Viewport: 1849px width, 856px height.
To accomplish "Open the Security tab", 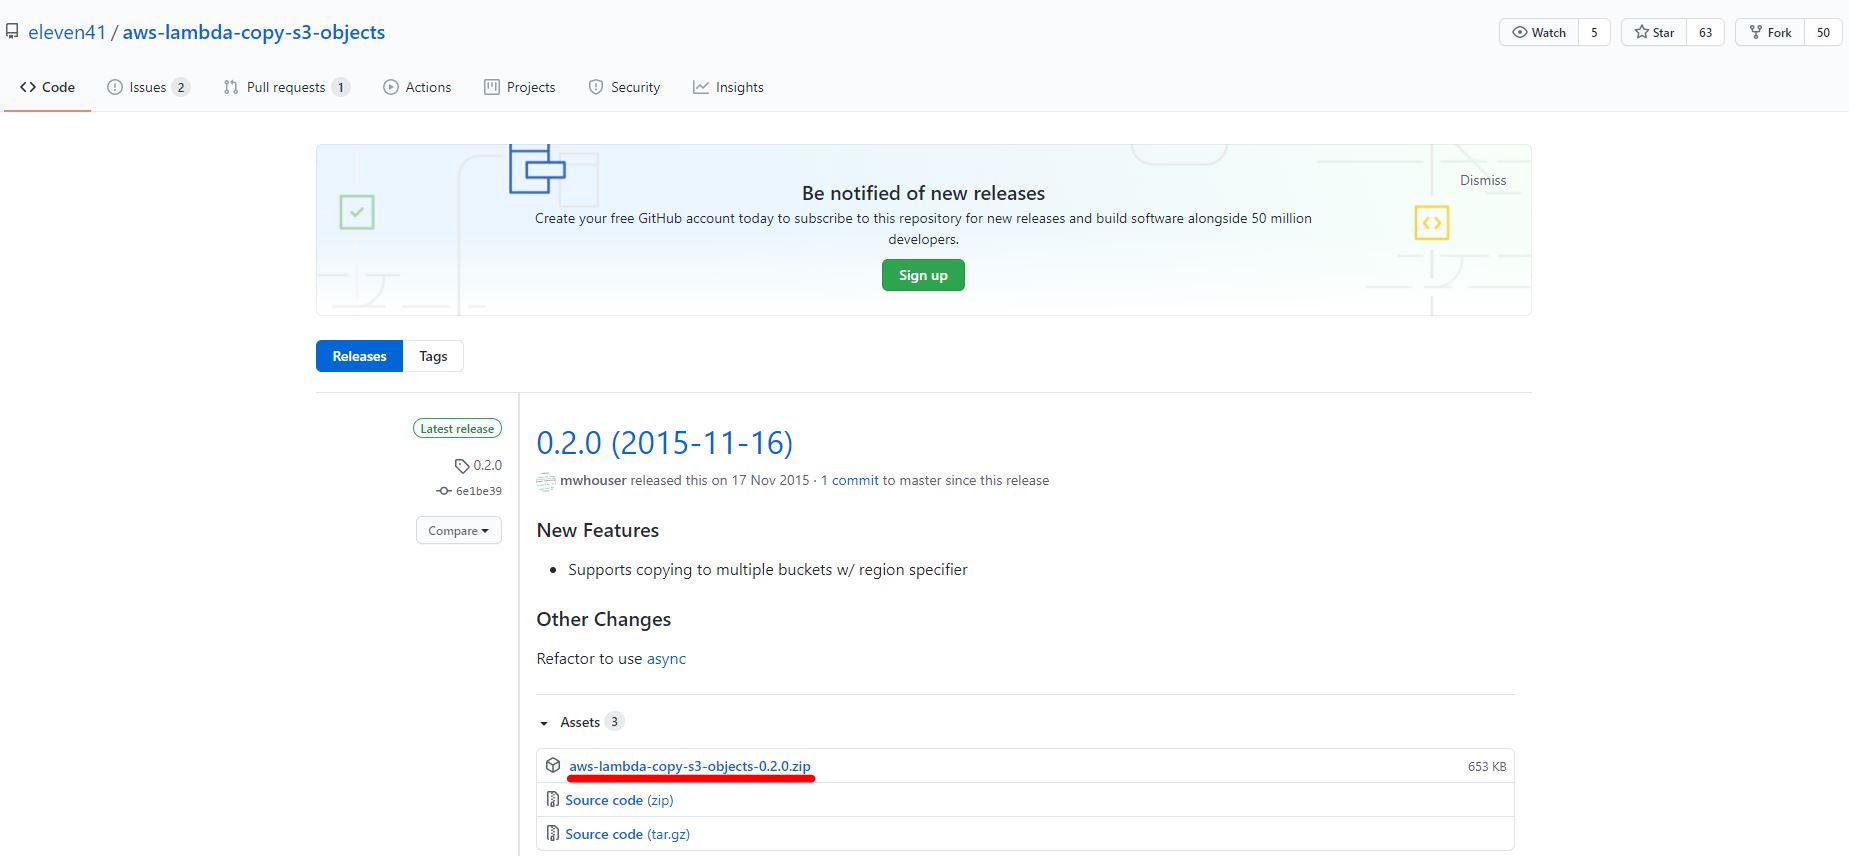I will [x=624, y=87].
